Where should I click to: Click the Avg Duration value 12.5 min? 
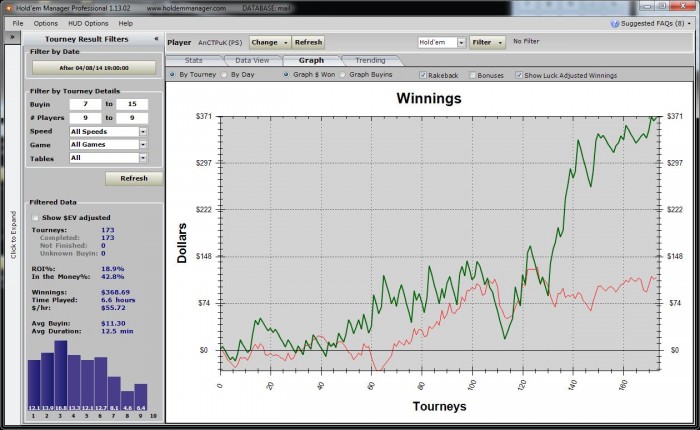[117, 331]
